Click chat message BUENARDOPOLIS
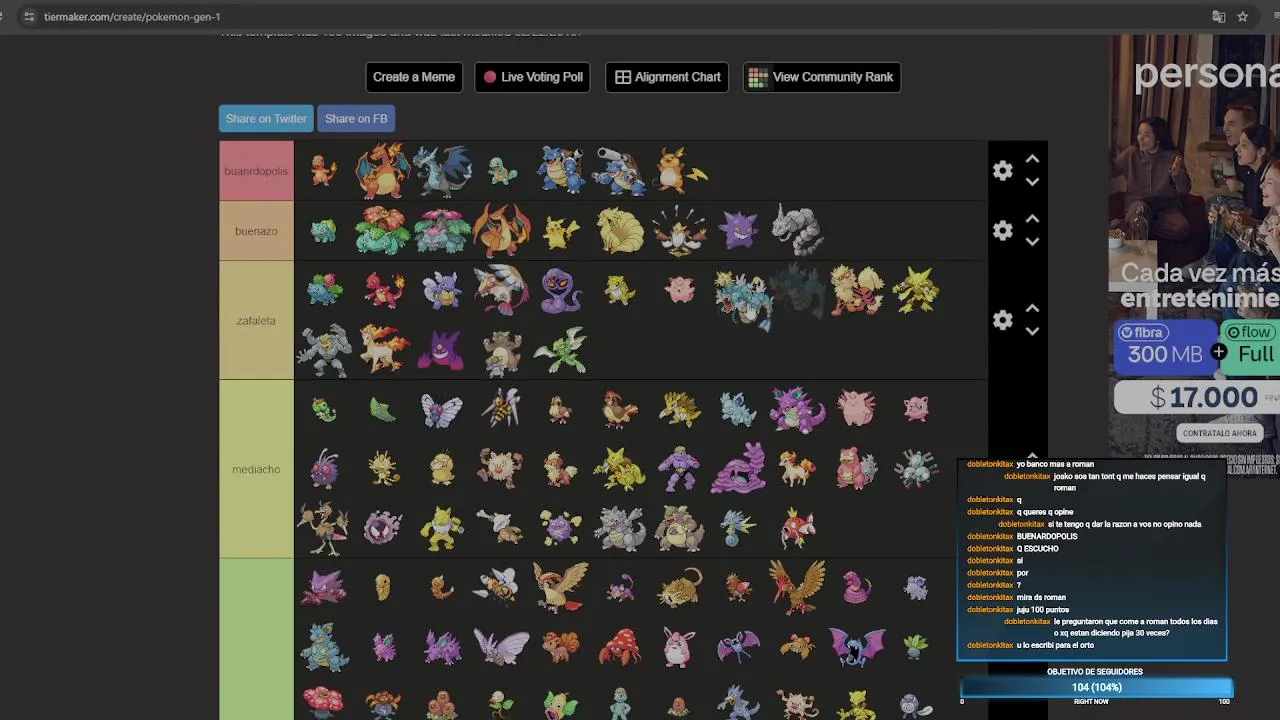 pyautogui.click(x=1047, y=536)
